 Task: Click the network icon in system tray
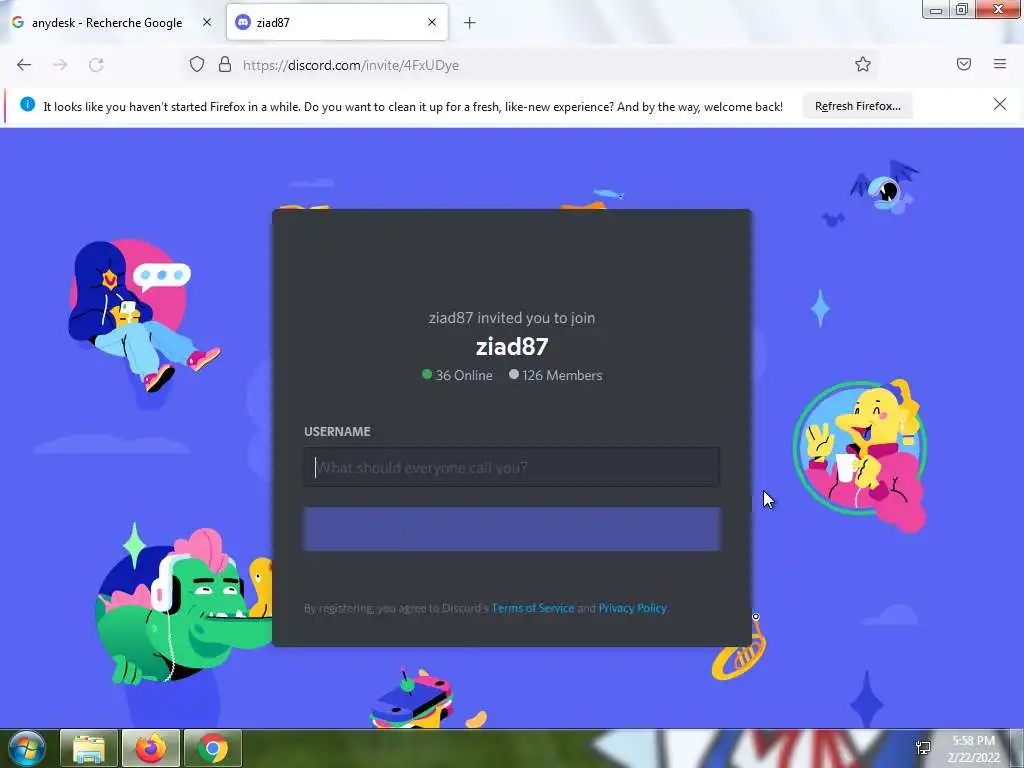point(923,748)
